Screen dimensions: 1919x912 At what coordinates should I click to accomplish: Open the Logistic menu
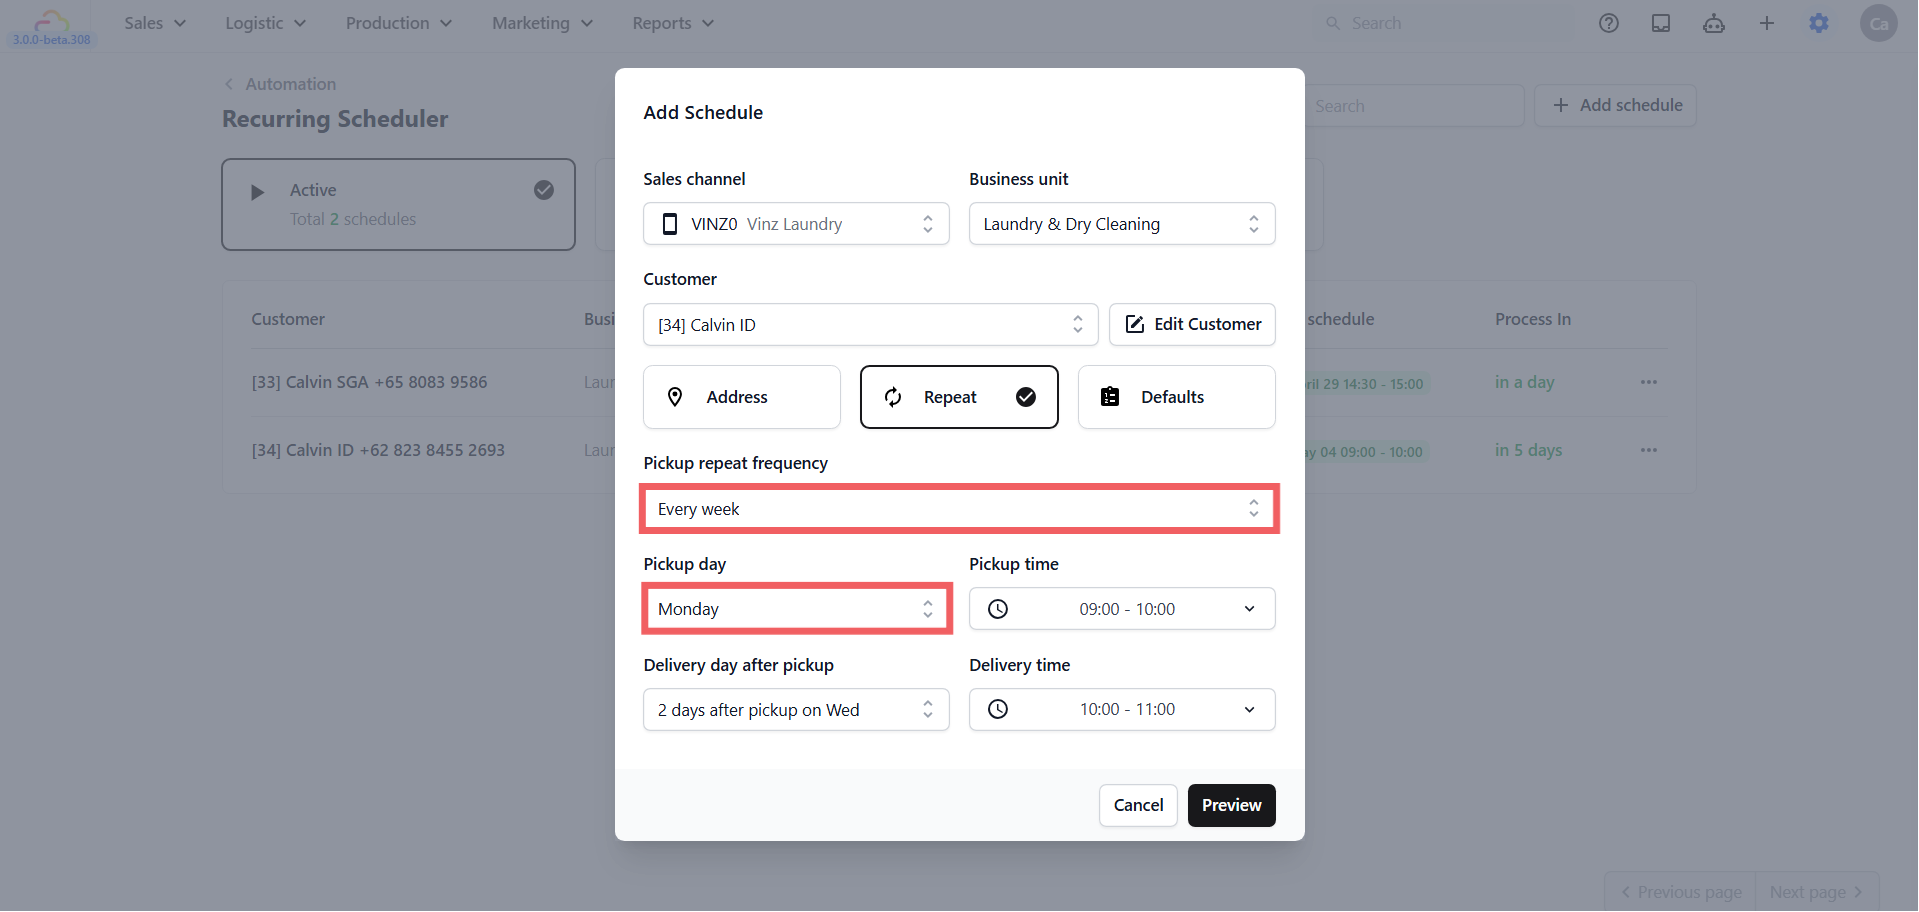click(265, 23)
